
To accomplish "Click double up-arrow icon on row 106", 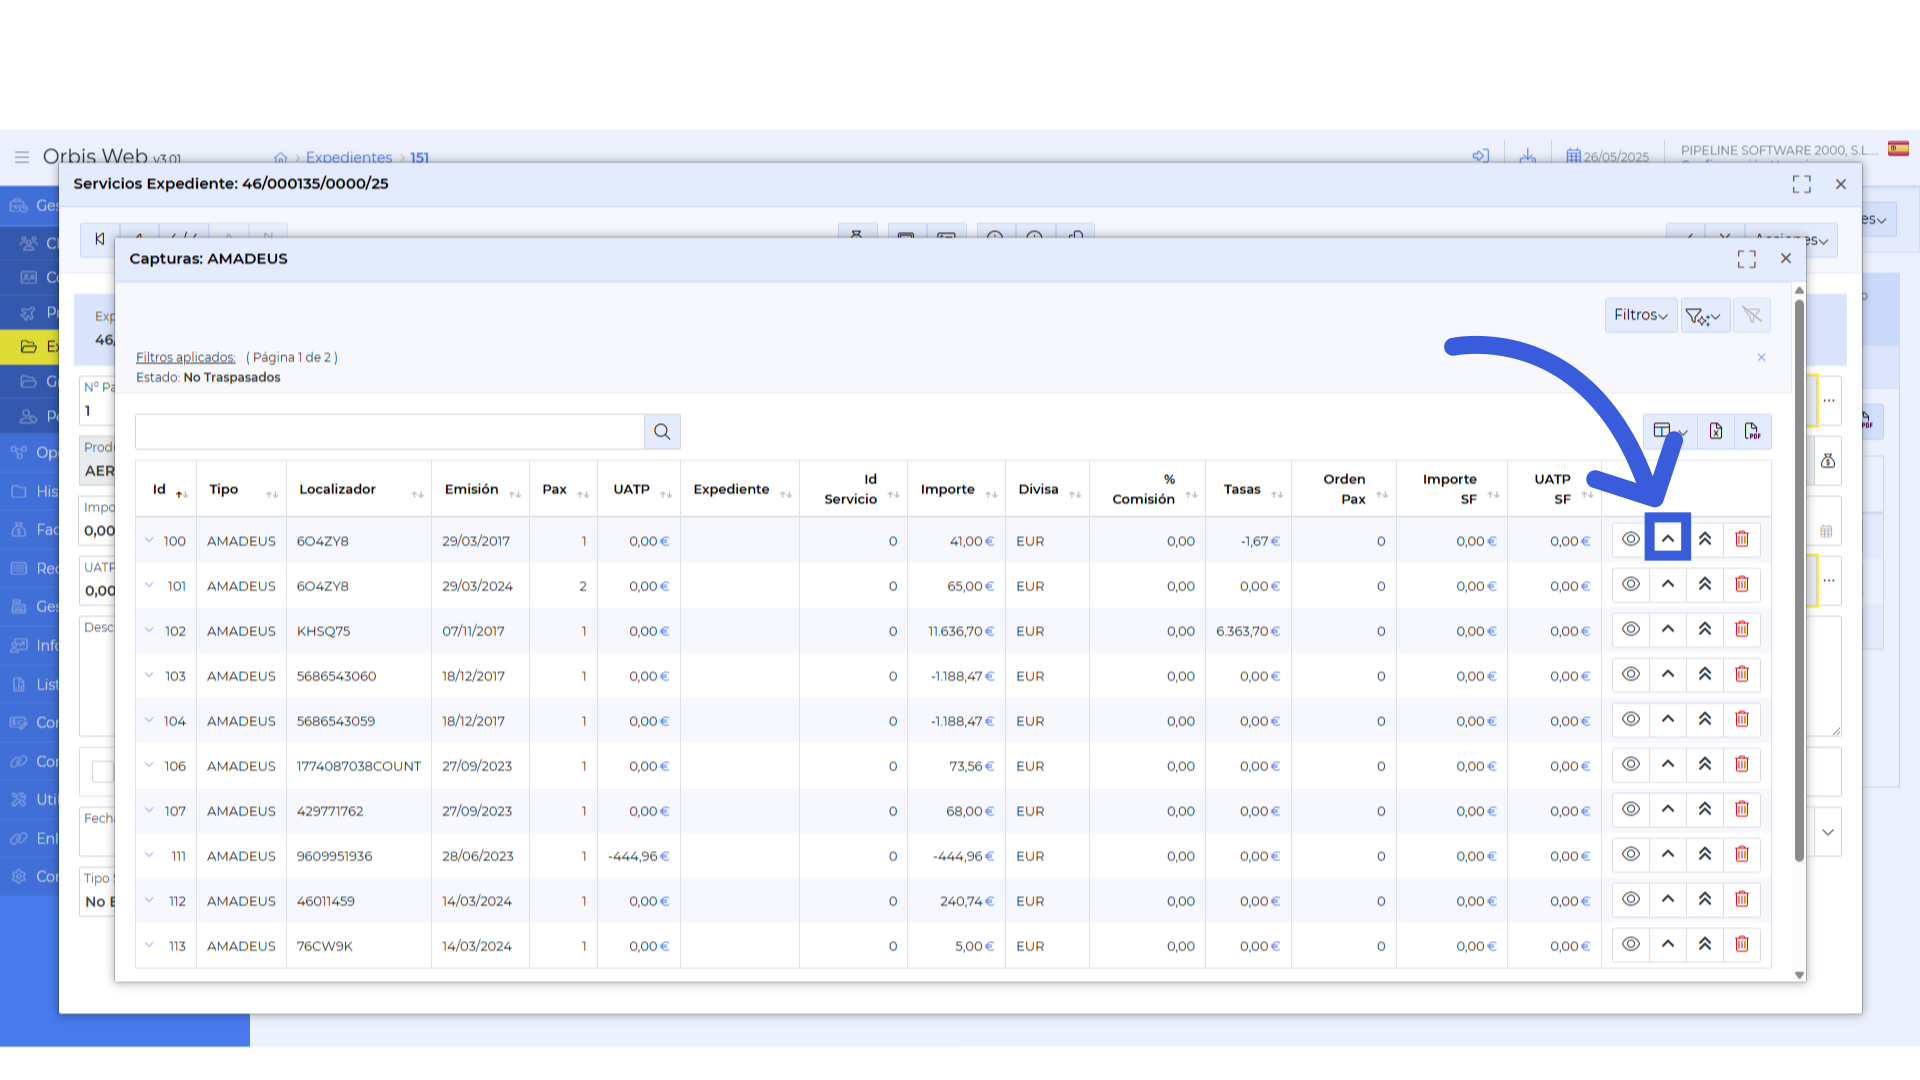I will [x=1705, y=764].
